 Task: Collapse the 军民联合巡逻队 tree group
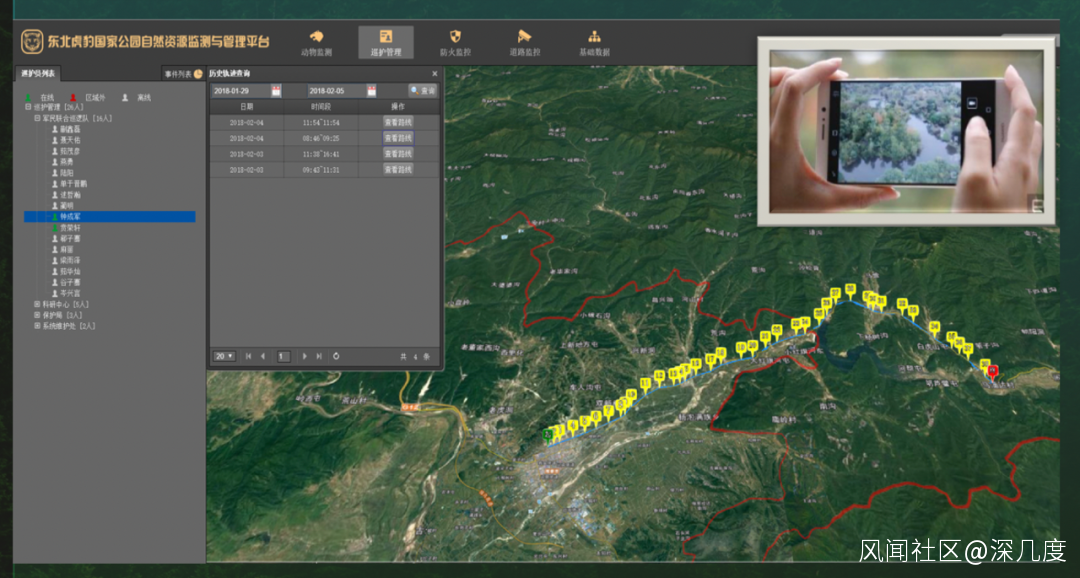click(x=37, y=118)
